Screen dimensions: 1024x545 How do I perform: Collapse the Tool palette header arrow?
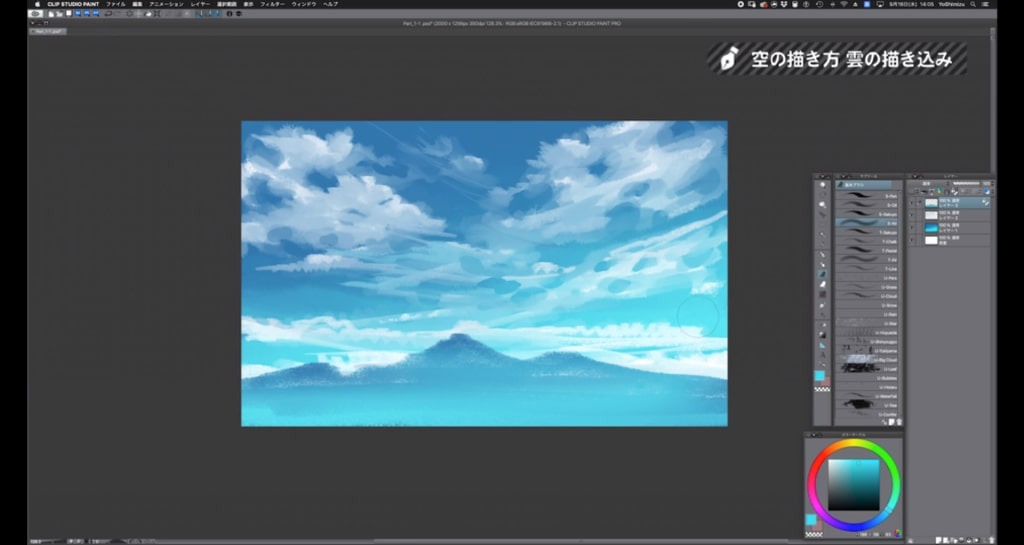pos(823,176)
